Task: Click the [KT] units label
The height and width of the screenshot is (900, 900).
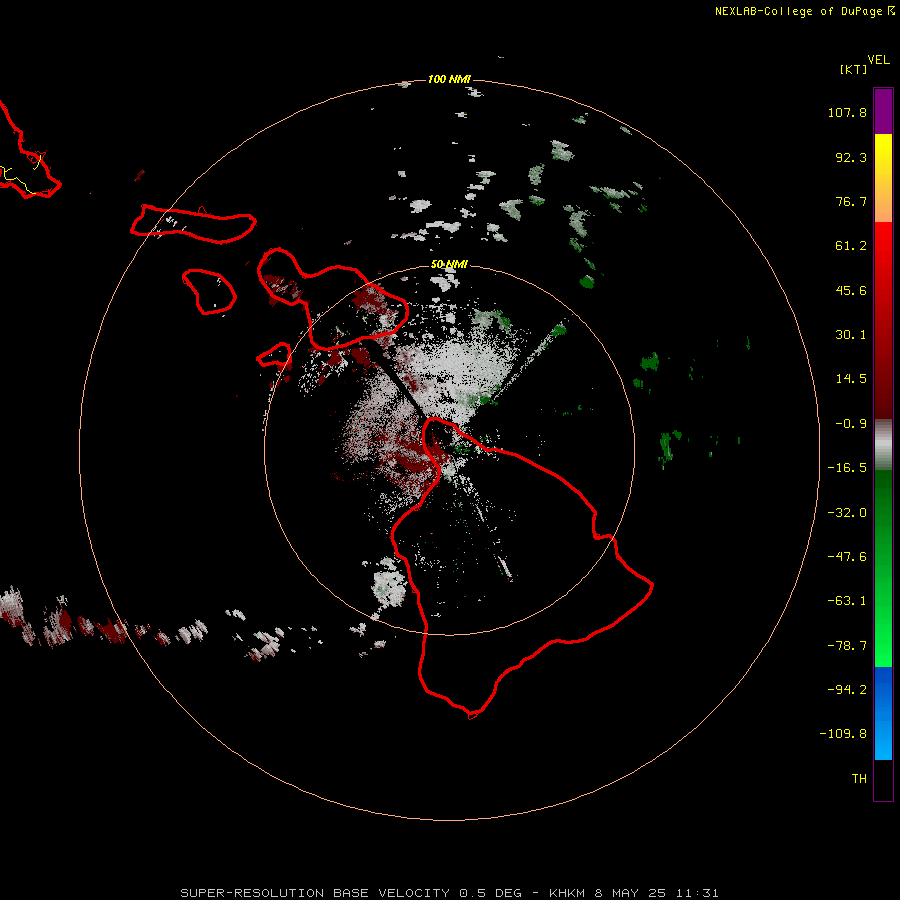Action: click(x=854, y=69)
